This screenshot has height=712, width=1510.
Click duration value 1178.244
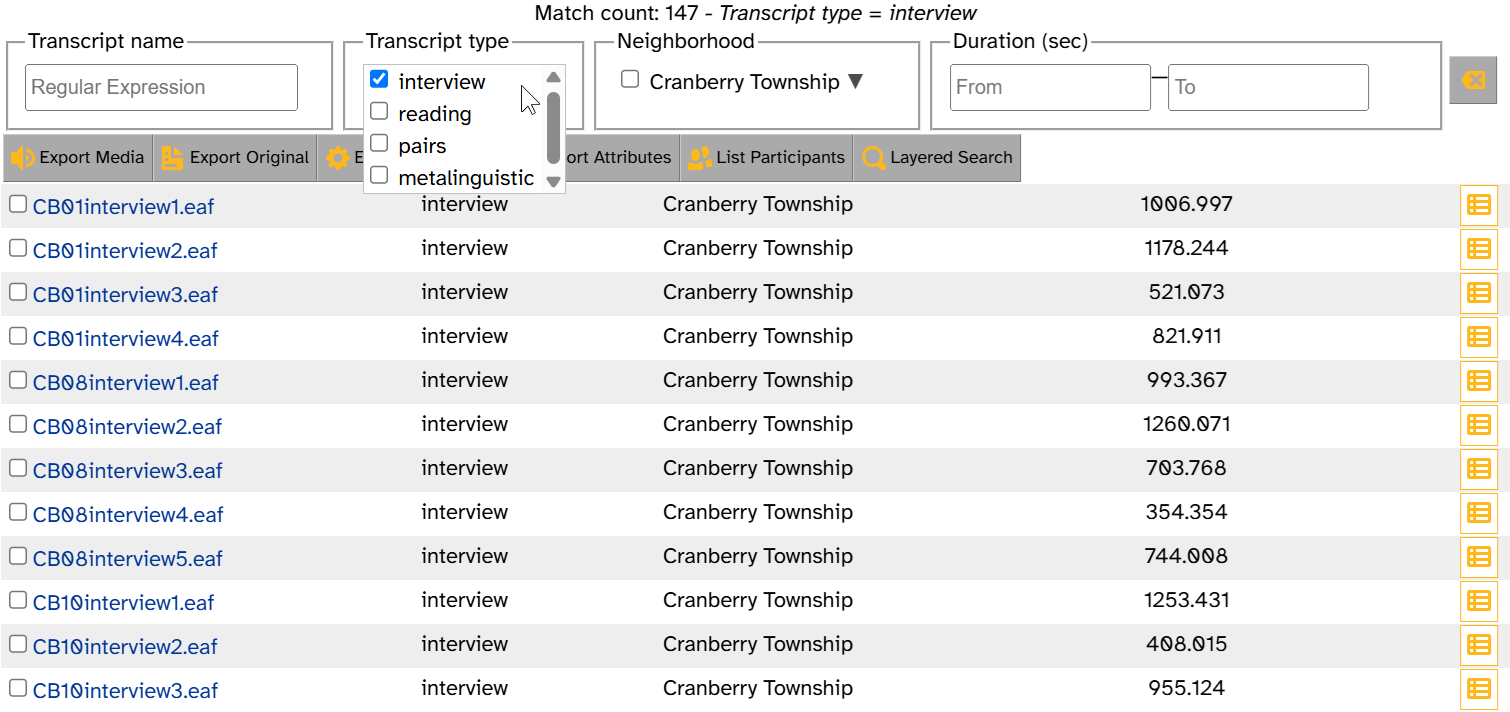tap(1187, 248)
